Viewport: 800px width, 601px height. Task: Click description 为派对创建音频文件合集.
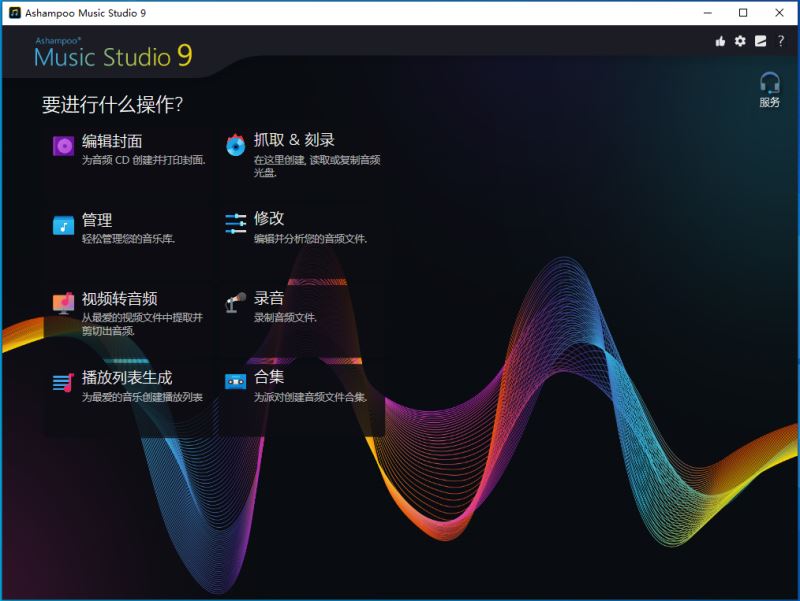tap(310, 397)
